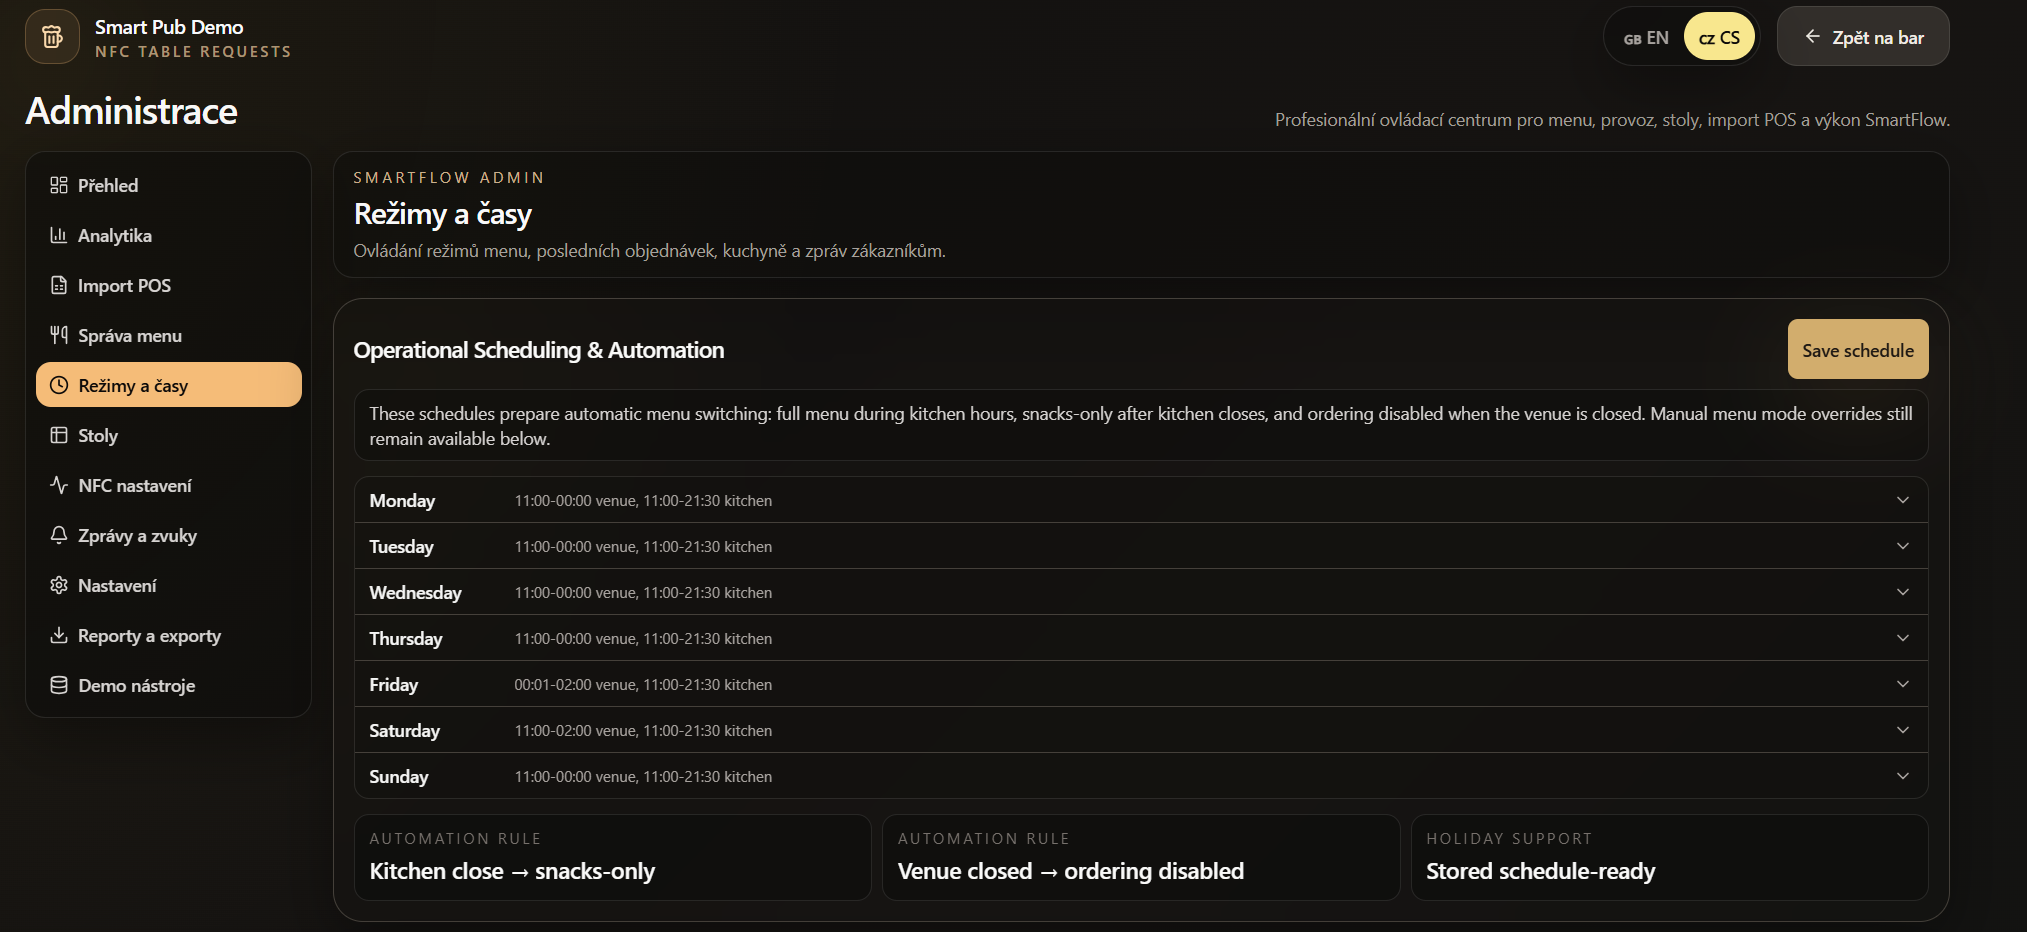Click the Wednesday day label
Screen dimensions: 2027x932
click(x=415, y=592)
